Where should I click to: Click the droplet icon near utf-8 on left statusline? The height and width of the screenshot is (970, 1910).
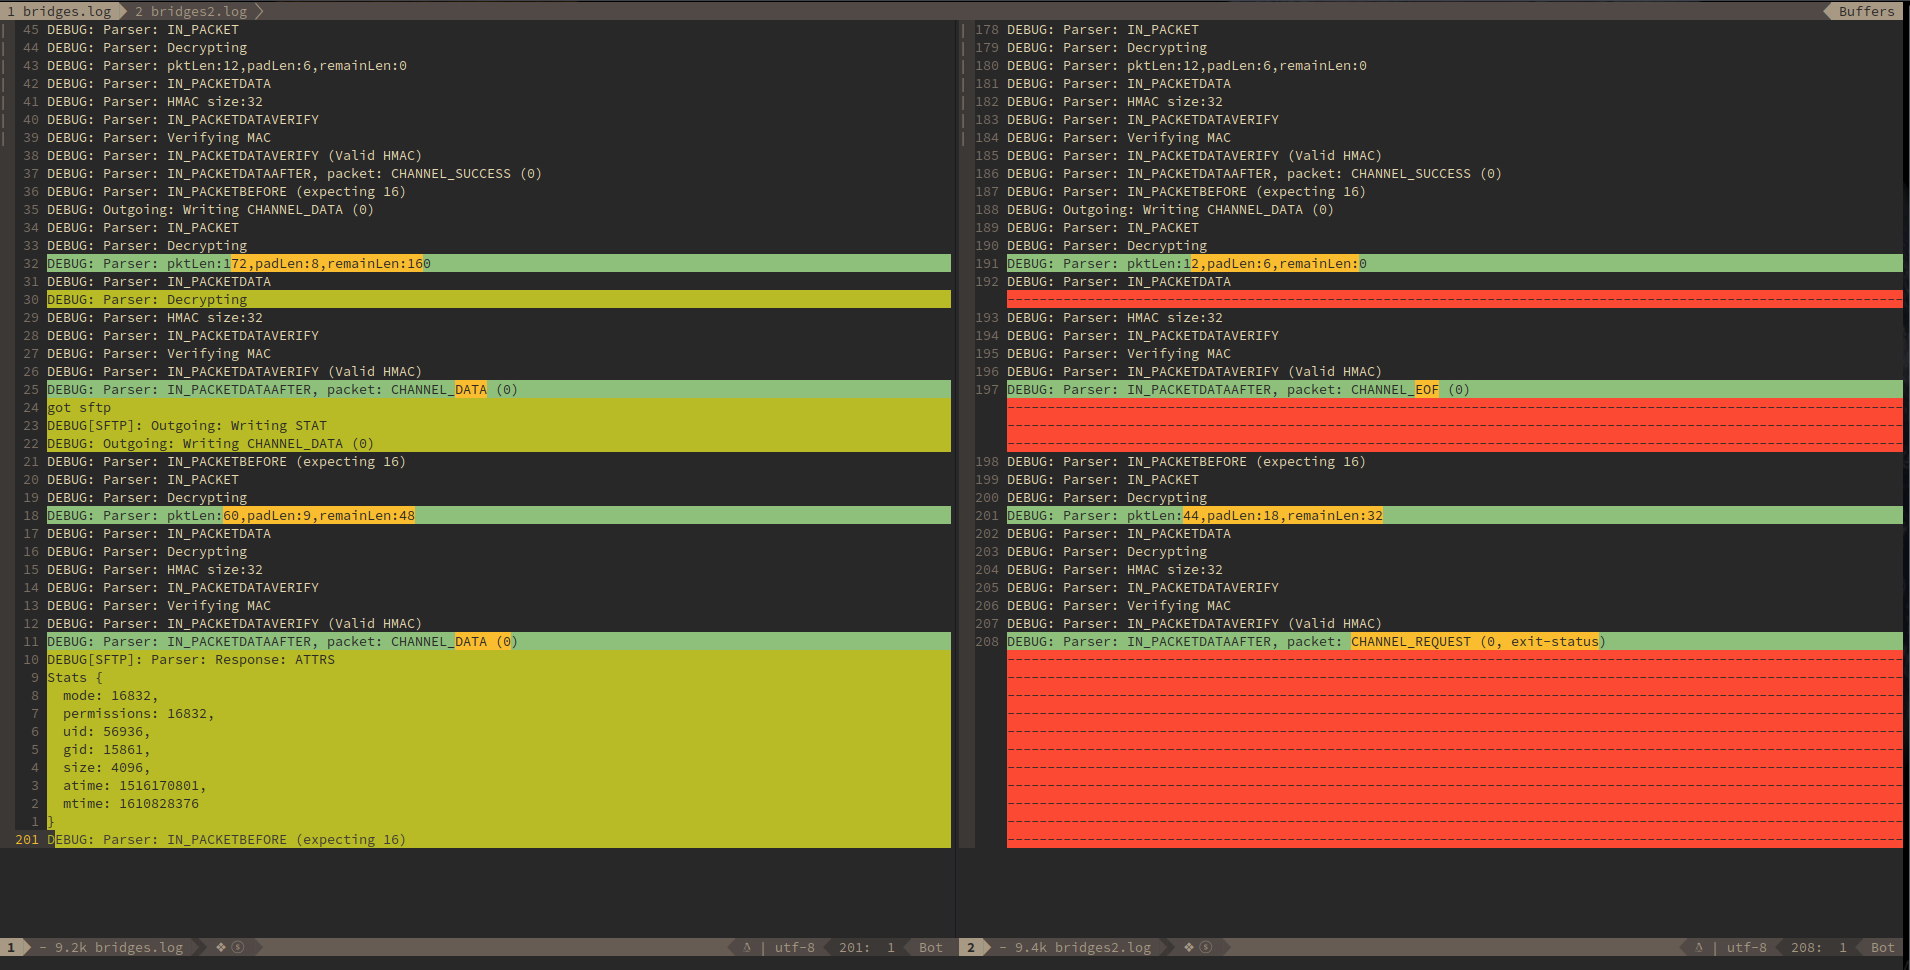point(748,947)
